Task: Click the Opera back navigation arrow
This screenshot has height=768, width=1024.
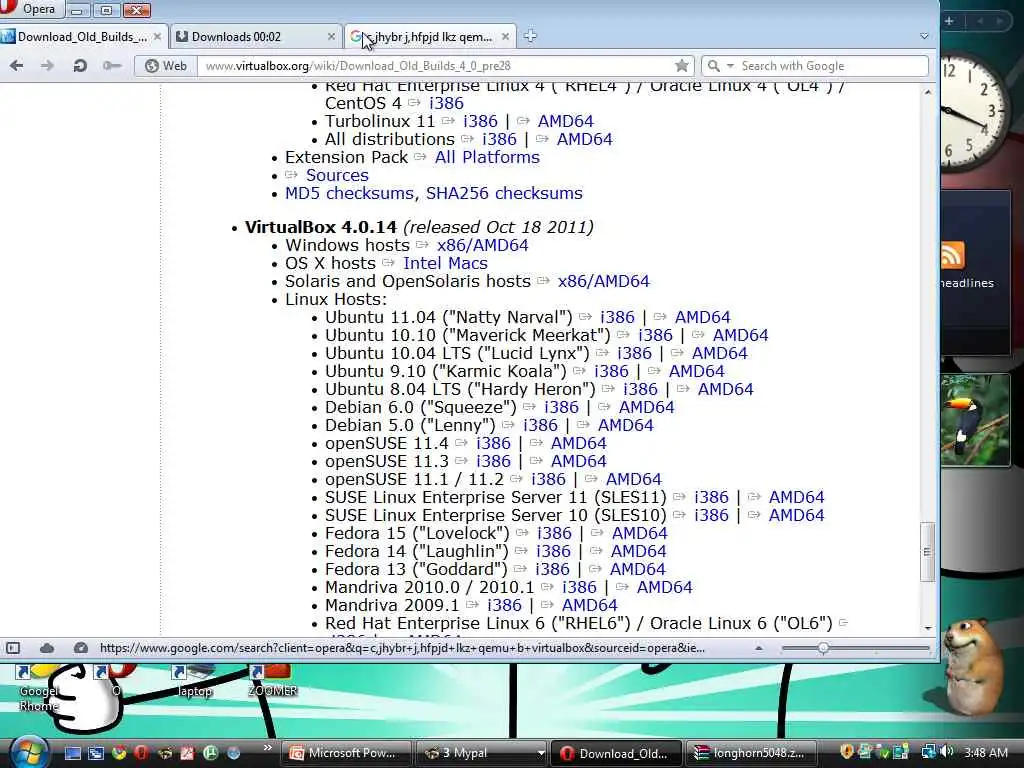Action: (17, 65)
